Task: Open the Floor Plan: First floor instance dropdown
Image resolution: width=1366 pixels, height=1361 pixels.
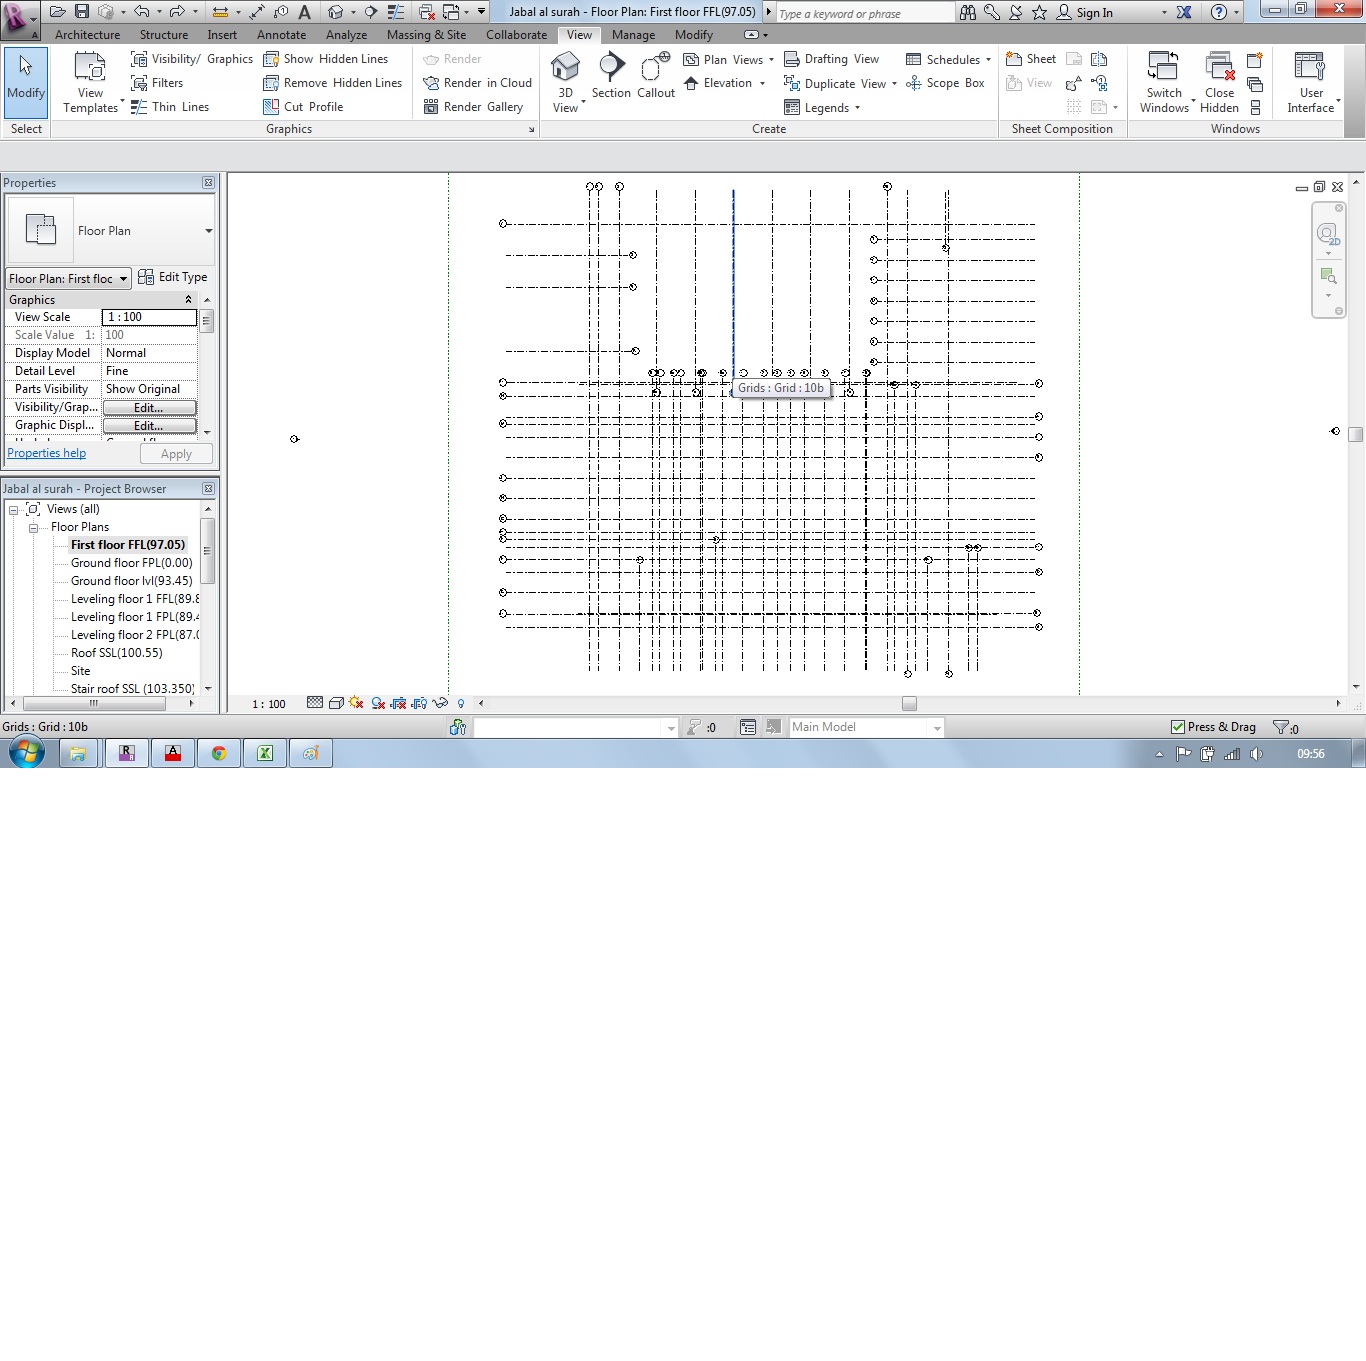Action: coord(69,279)
